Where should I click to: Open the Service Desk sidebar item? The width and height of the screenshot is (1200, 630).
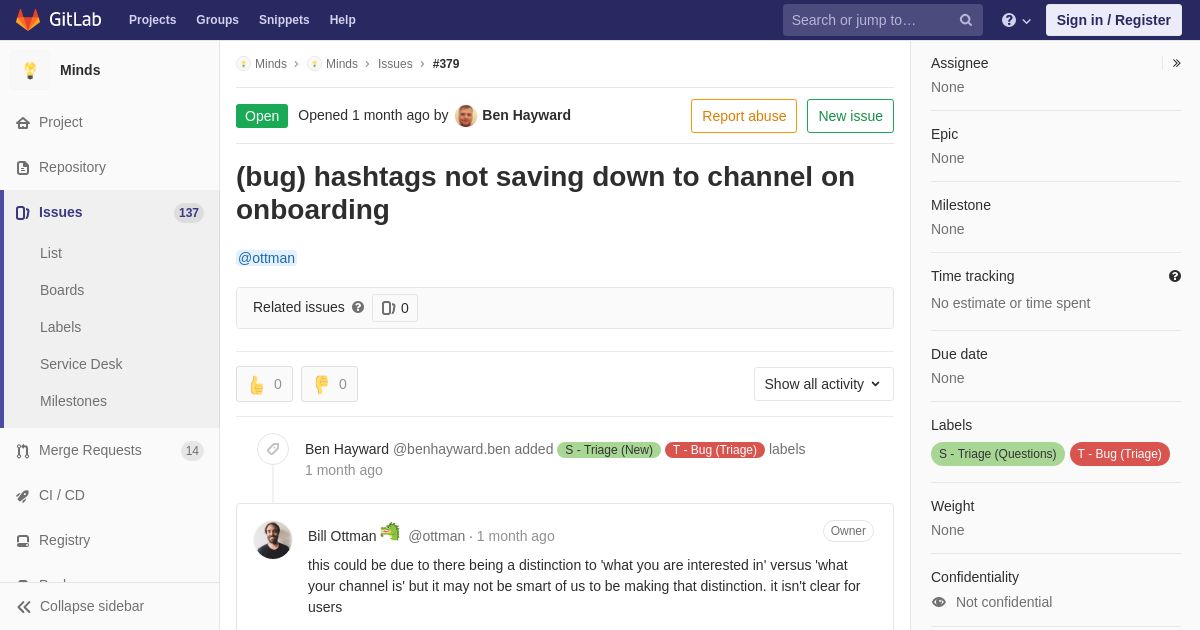(x=81, y=364)
